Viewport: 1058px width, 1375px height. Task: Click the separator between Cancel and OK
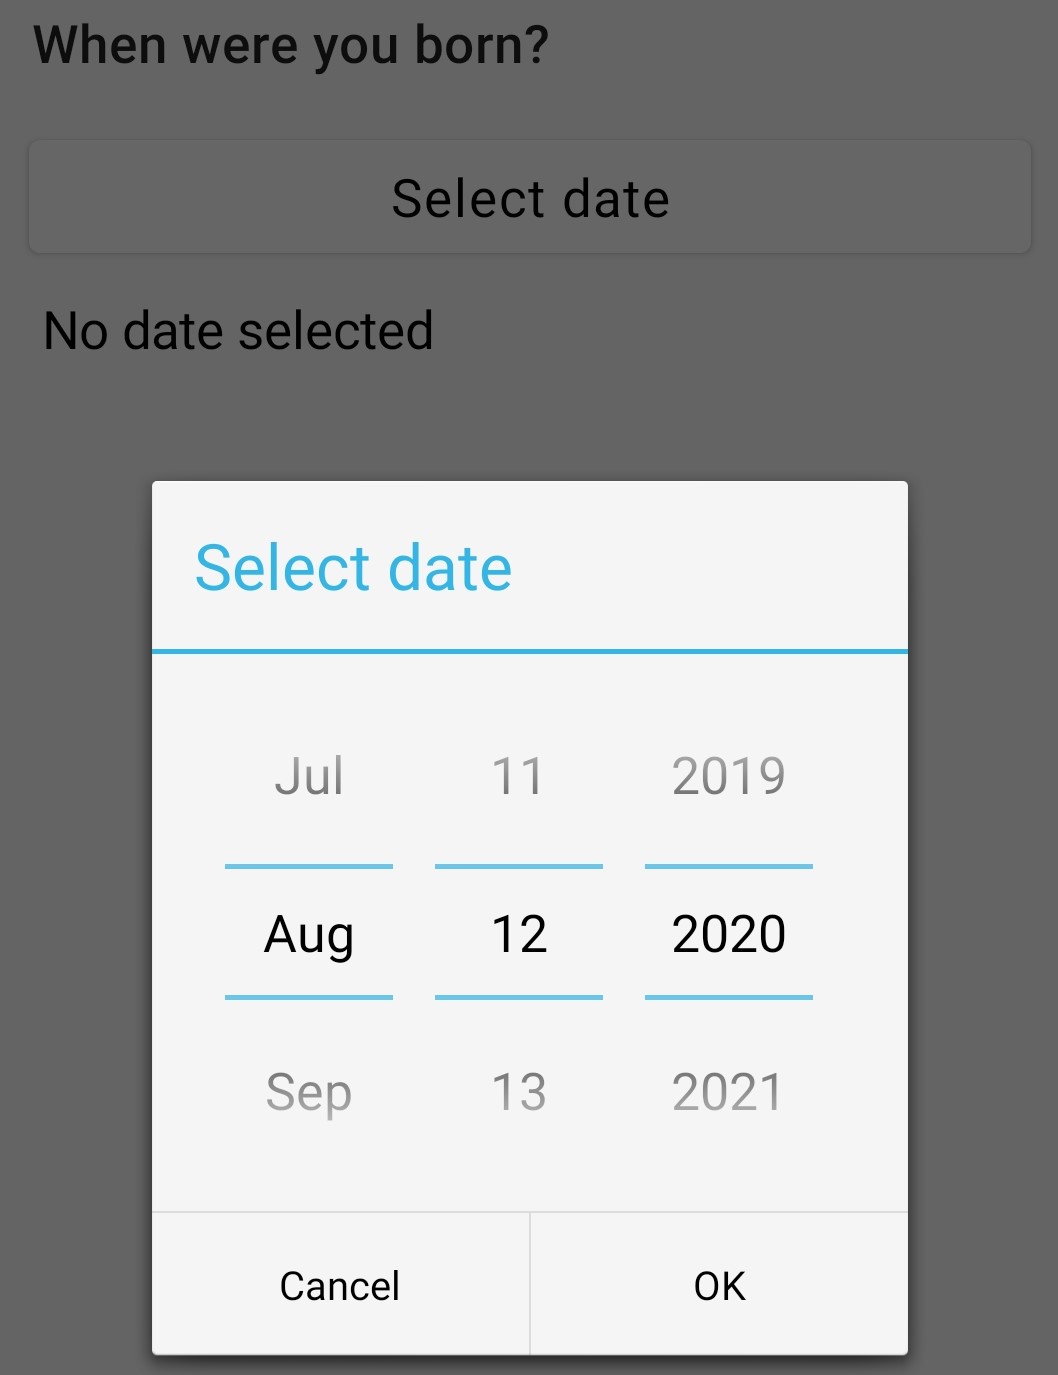tap(530, 1284)
